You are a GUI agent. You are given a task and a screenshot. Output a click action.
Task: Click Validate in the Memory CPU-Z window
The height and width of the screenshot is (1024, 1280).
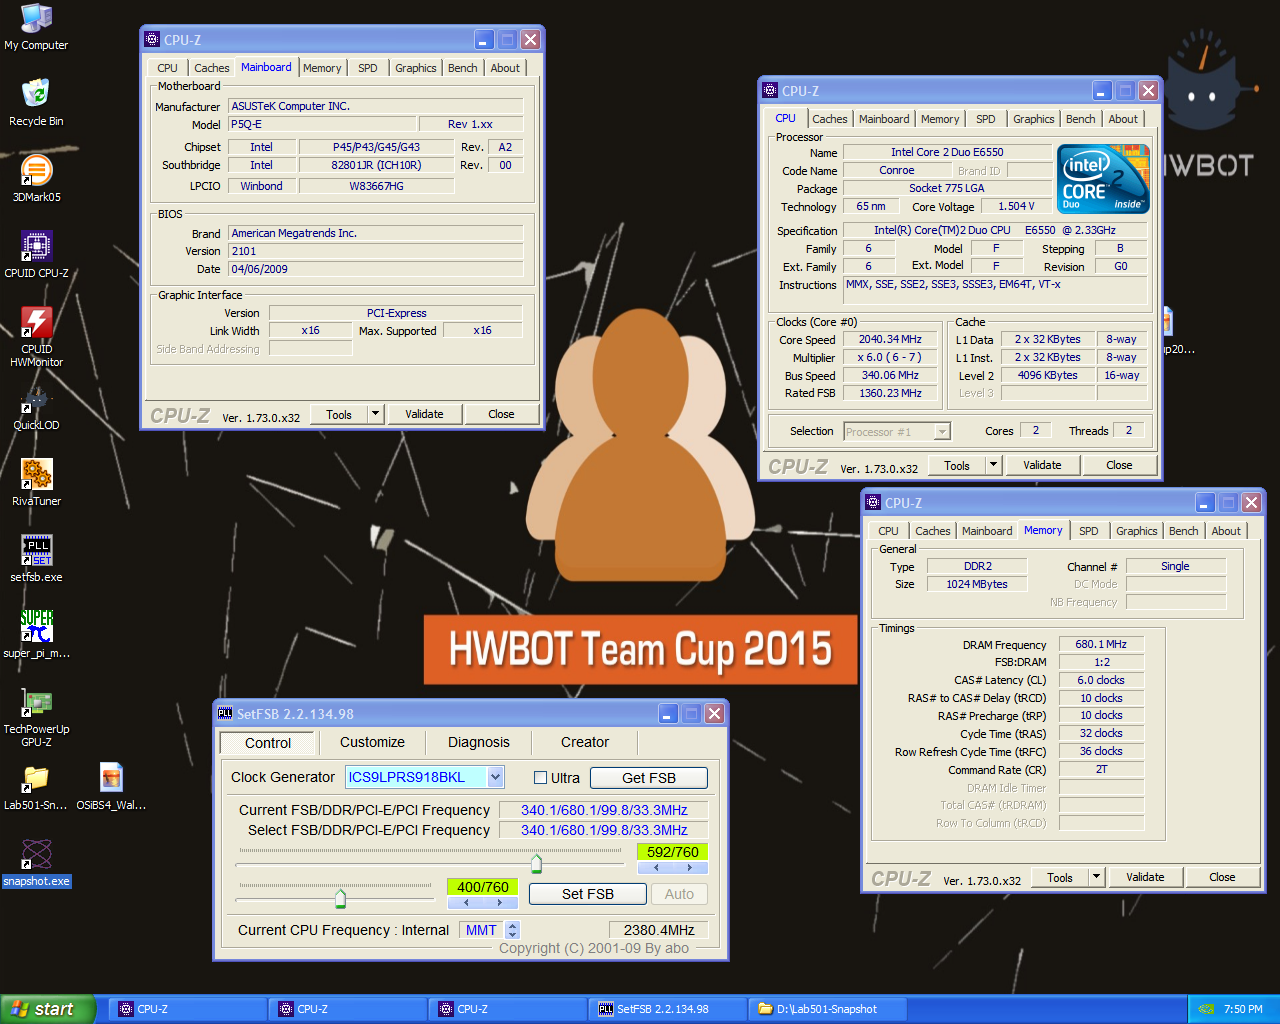[1145, 877]
